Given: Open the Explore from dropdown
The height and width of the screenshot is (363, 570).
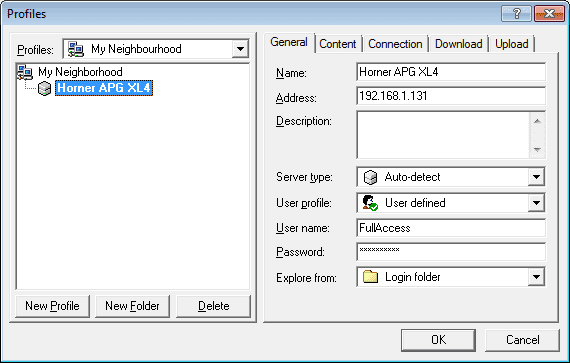Looking at the screenshot, I should tap(536, 277).
